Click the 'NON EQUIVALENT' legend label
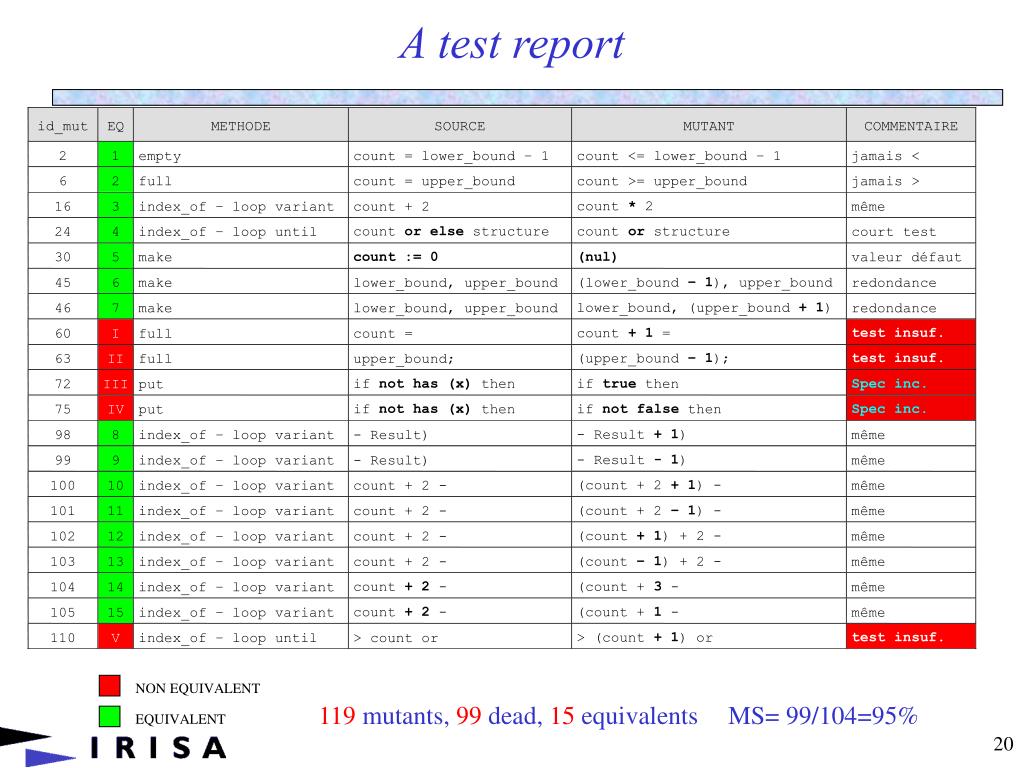The image size is (1024, 768). (198, 688)
